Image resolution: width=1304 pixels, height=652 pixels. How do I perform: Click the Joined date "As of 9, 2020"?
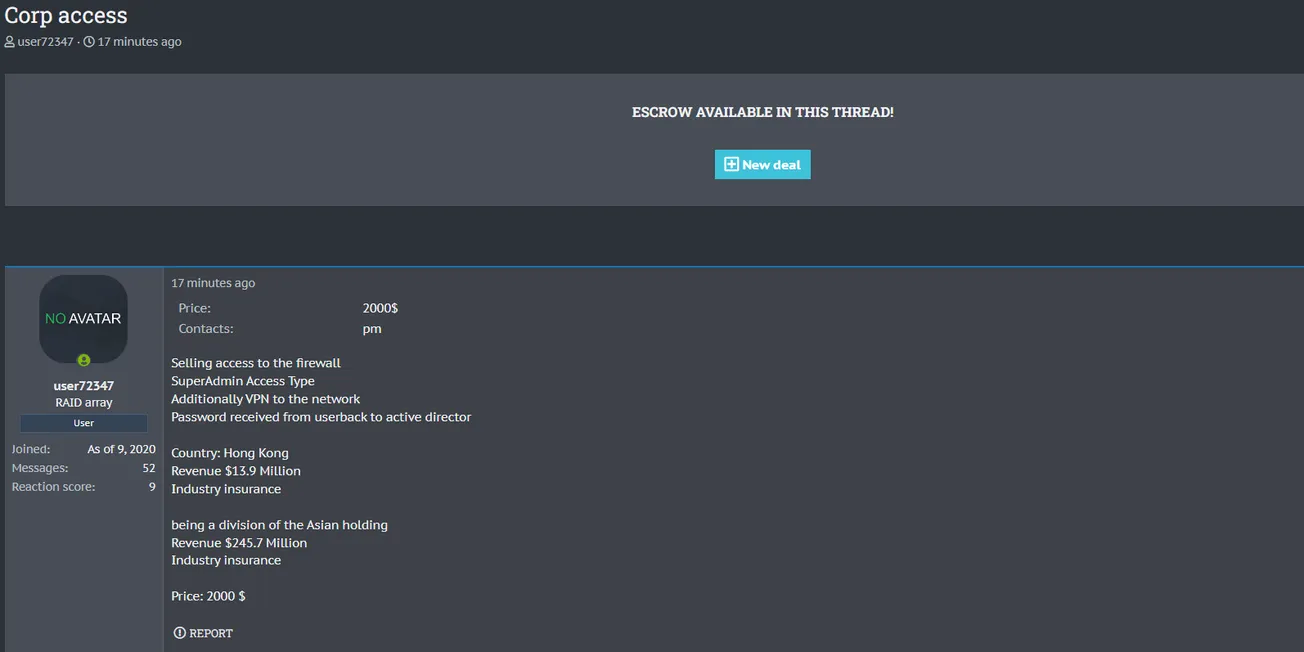click(x=121, y=449)
